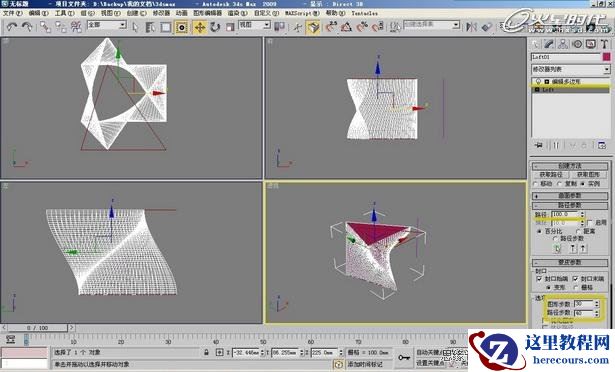Select the Loft entry in modifier stack

[571, 90]
